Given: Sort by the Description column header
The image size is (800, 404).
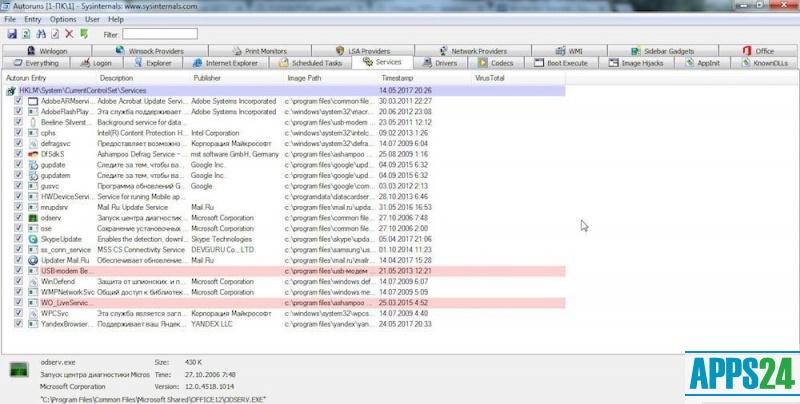Looking at the screenshot, I should [143, 78].
